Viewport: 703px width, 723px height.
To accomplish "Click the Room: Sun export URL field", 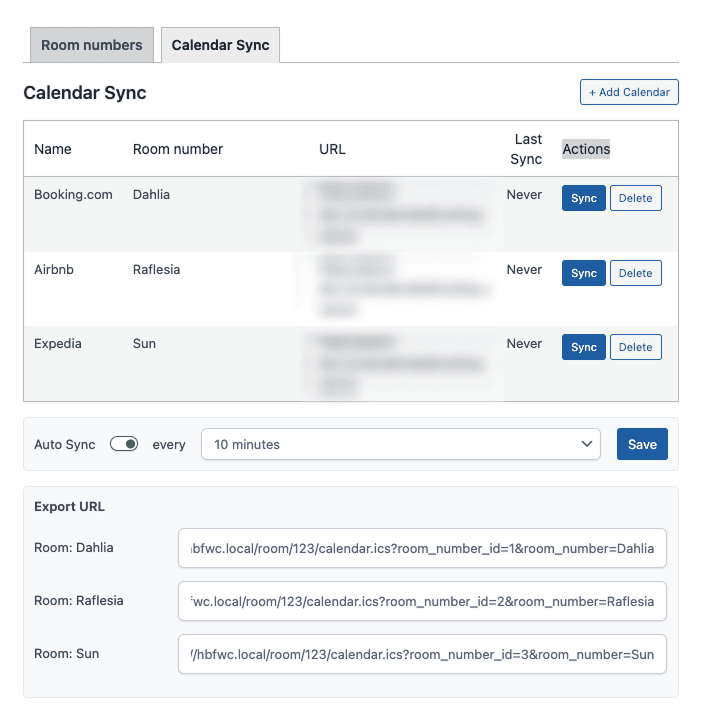I will pos(422,654).
